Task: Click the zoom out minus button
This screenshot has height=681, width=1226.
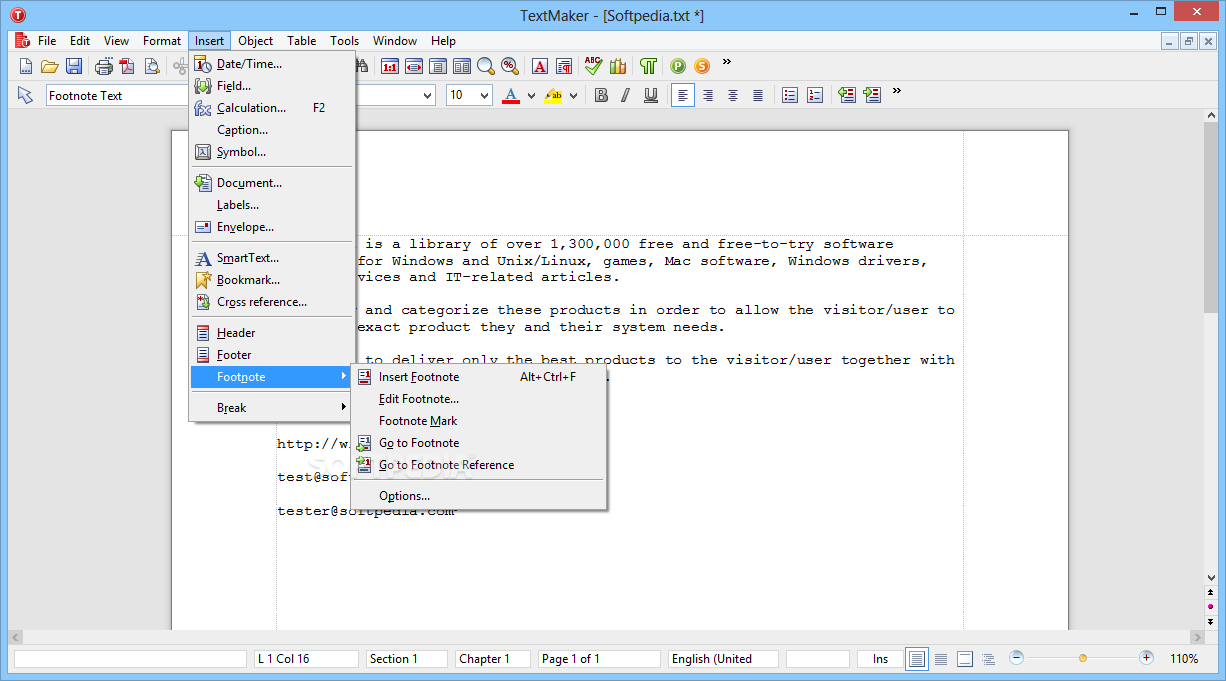Action: (x=1016, y=658)
